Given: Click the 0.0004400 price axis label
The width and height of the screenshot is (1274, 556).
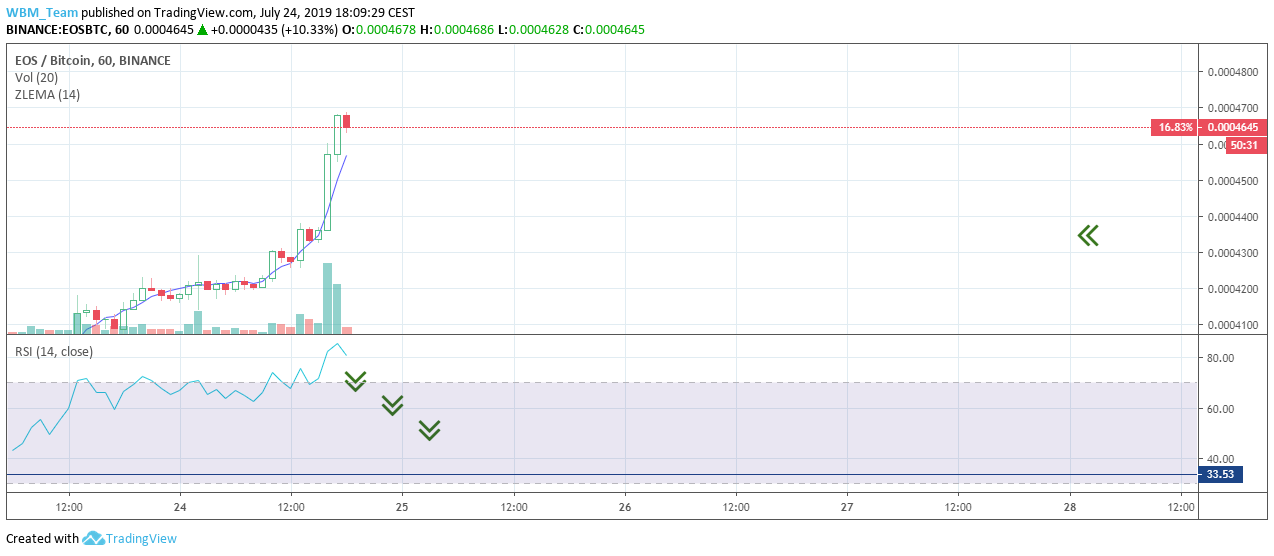Looking at the screenshot, I should 1232,217.
